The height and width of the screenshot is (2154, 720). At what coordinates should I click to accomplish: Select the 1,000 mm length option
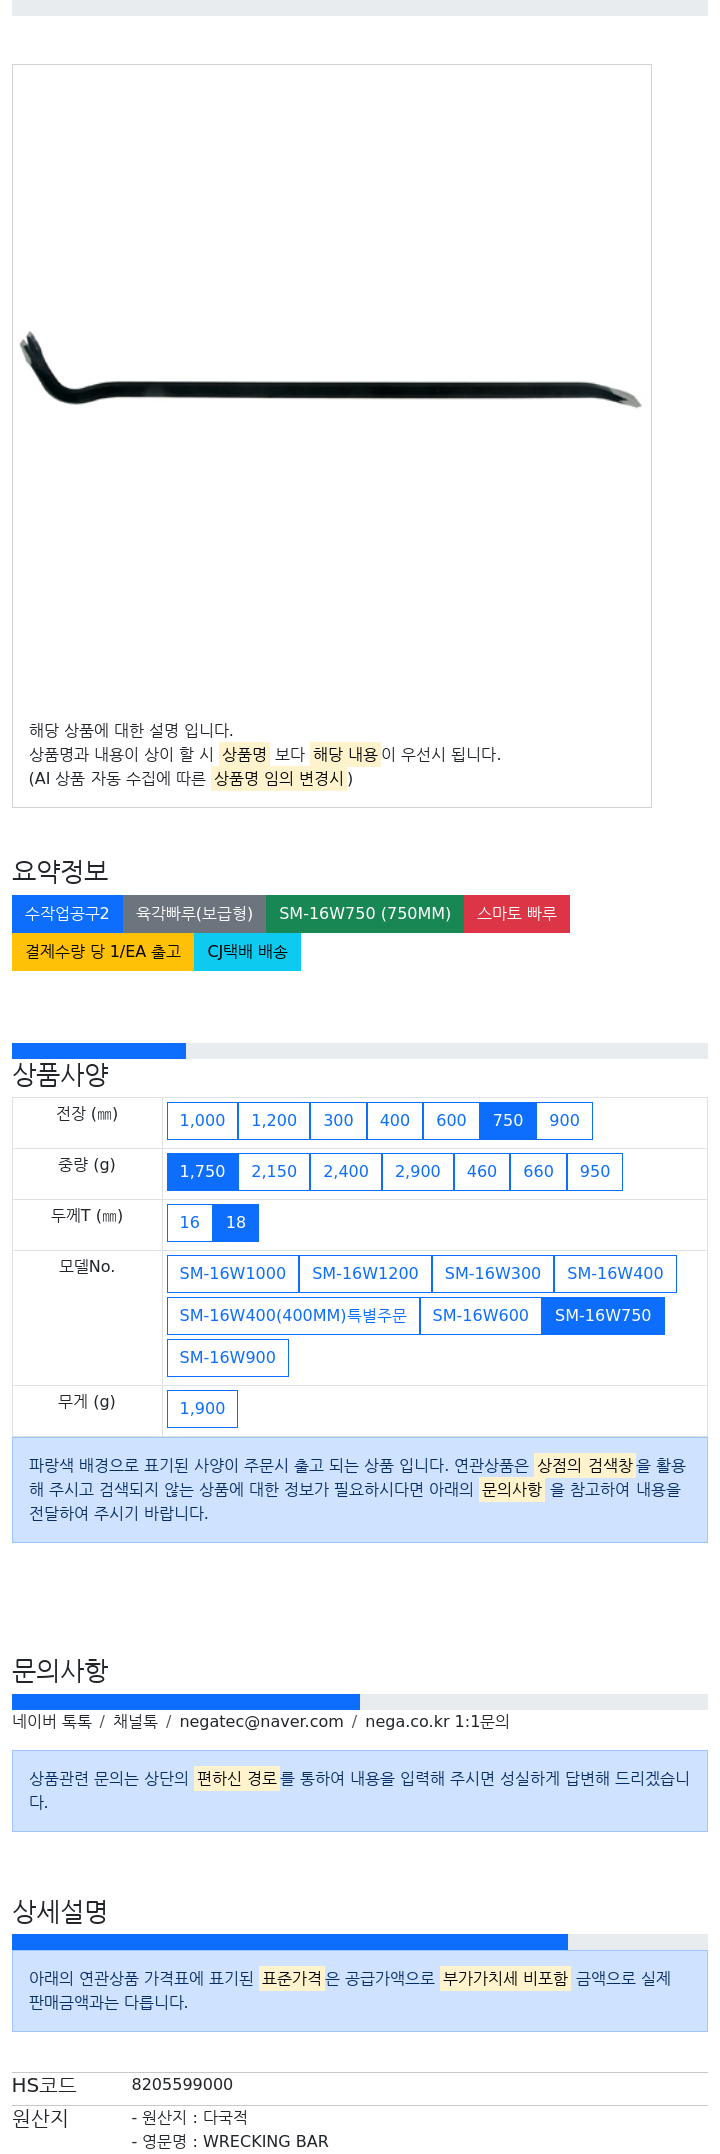point(202,1120)
